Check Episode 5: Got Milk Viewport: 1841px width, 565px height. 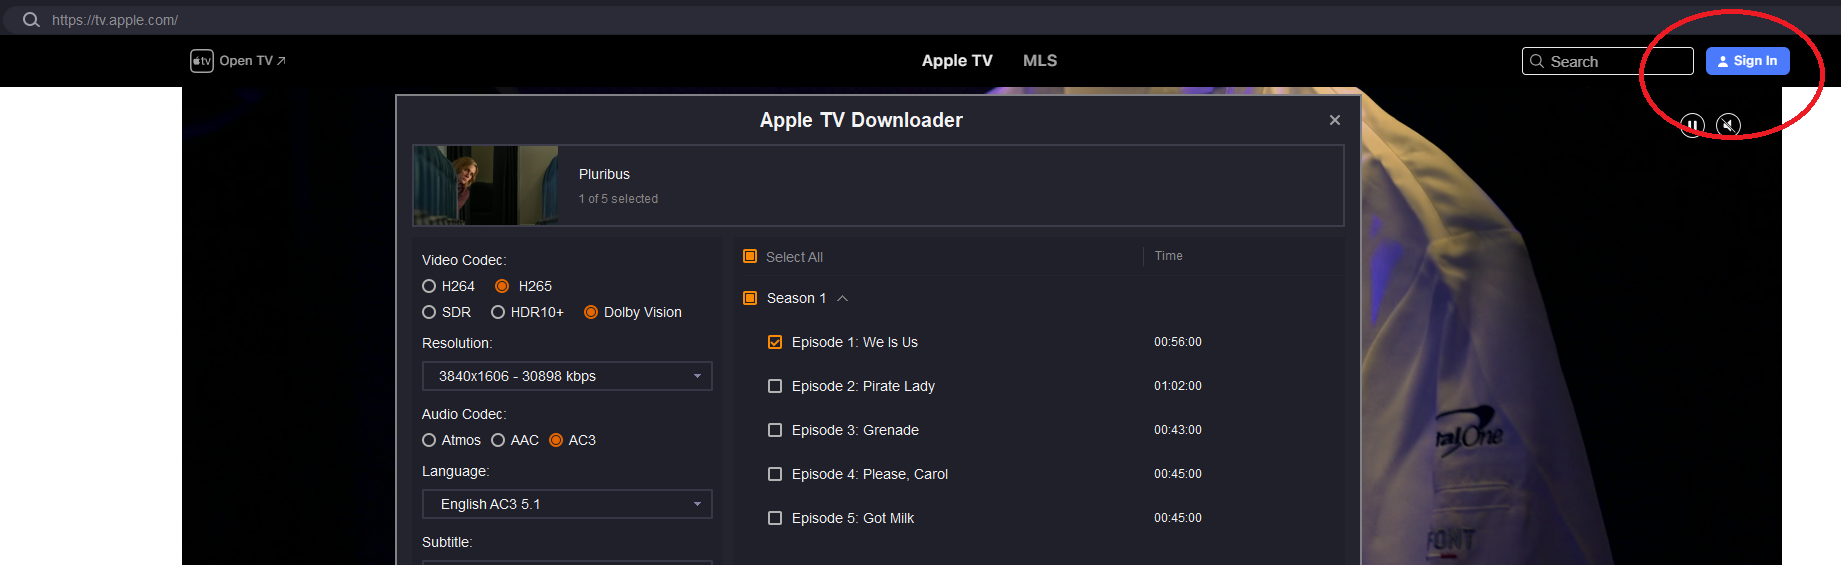[x=775, y=518]
